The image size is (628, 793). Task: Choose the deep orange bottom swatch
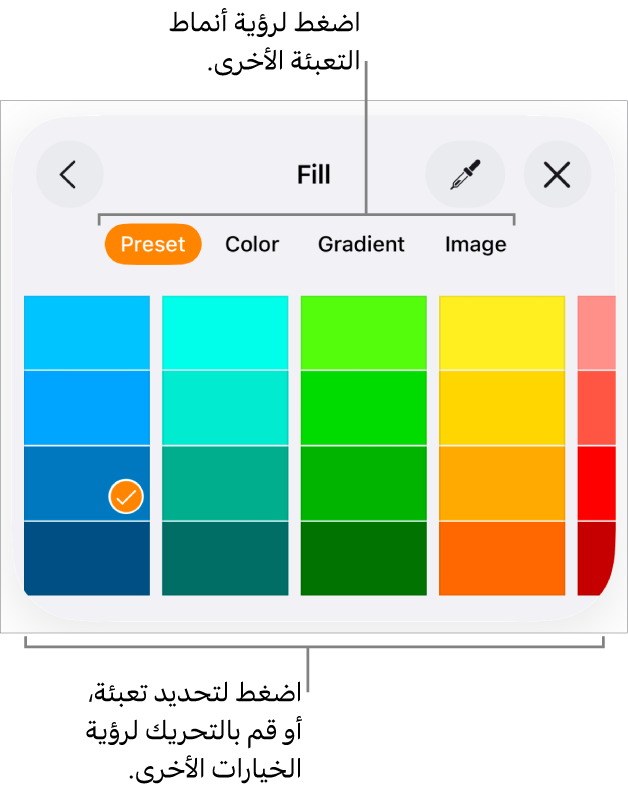pyautogui.click(x=502, y=558)
